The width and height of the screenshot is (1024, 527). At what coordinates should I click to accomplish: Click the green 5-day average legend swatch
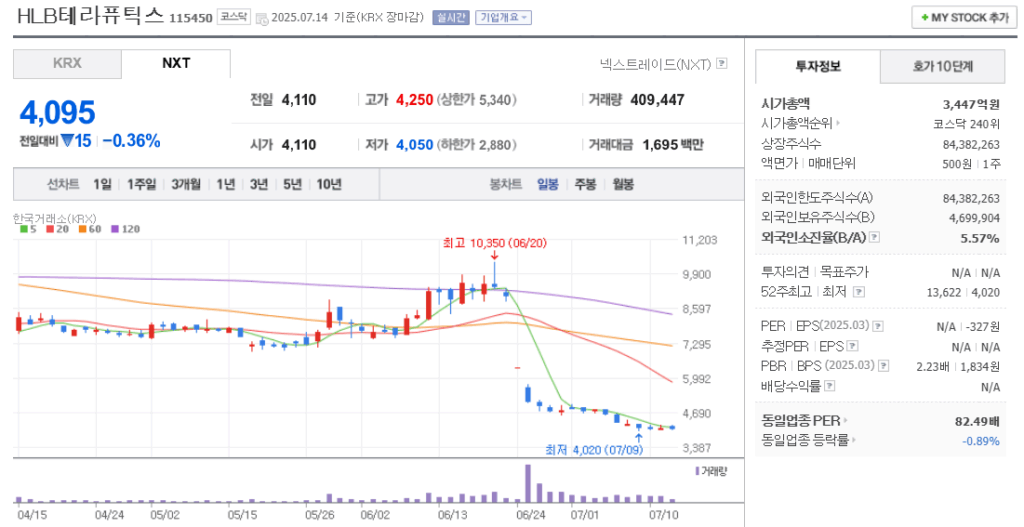[x=24, y=229]
